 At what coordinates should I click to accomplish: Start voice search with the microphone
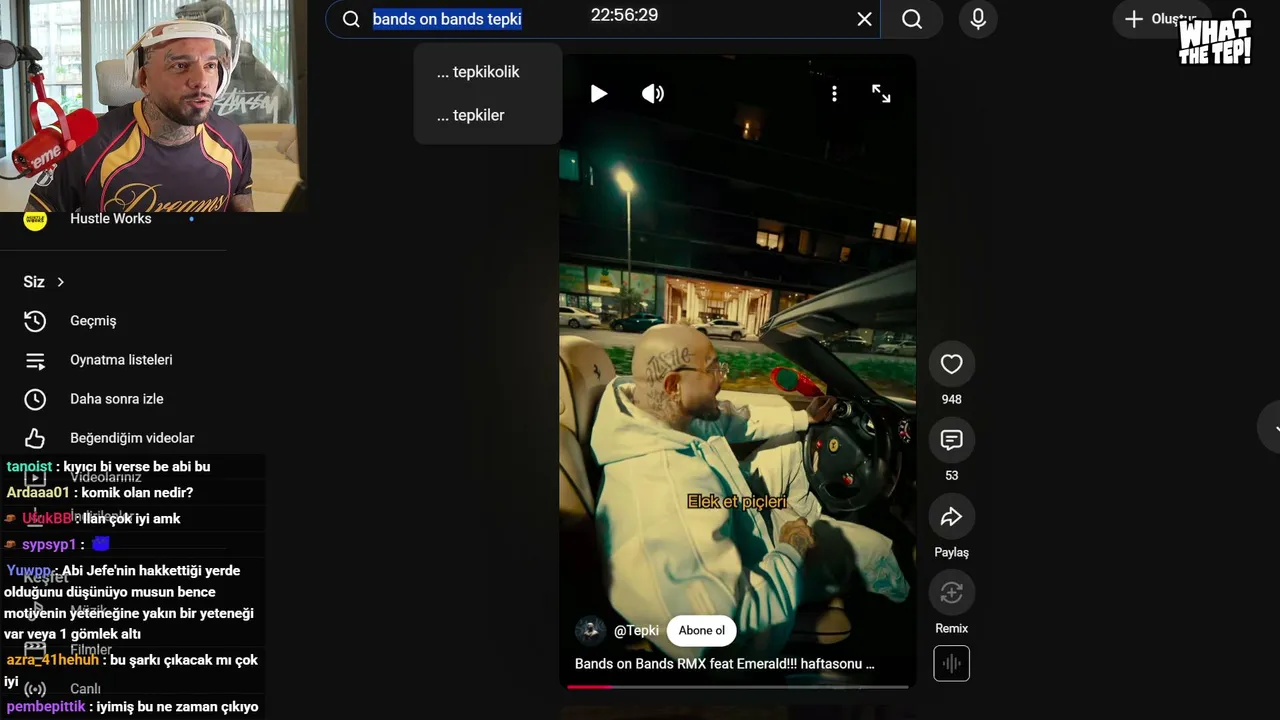(x=978, y=19)
